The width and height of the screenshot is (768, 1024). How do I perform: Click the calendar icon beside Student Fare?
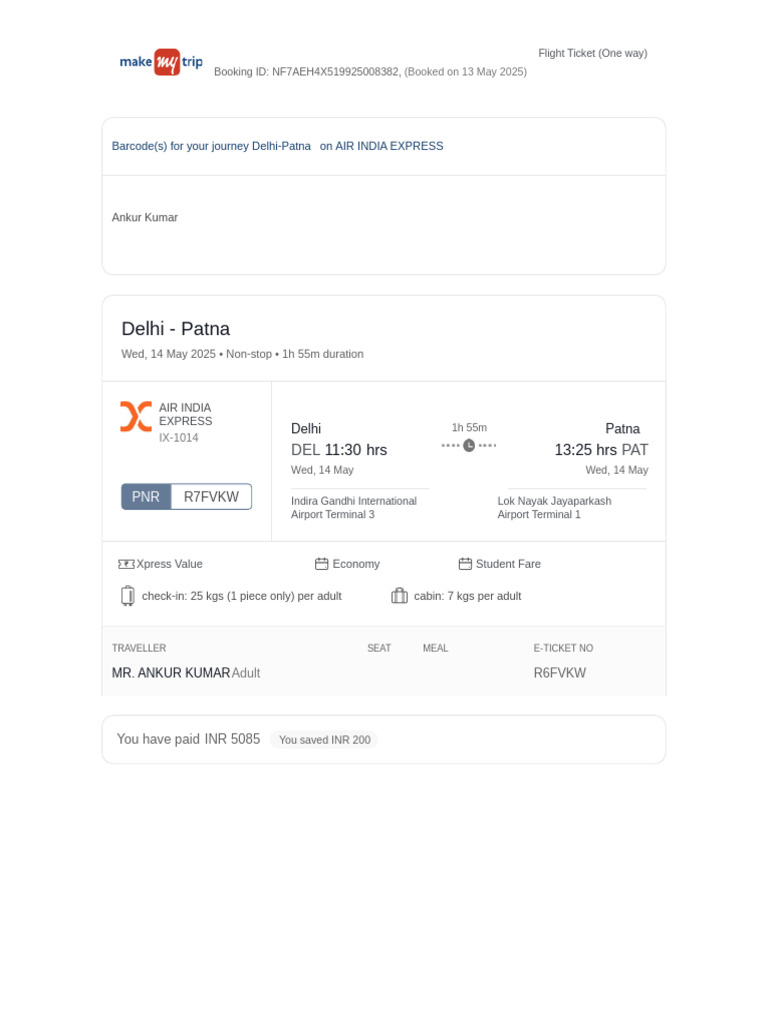click(465, 564)
